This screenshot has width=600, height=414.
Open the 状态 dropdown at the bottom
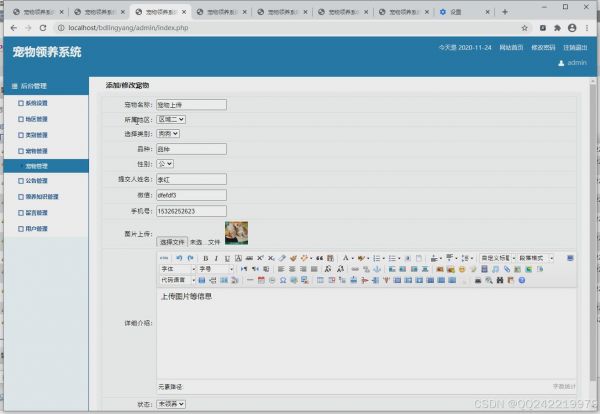click(171, 404)
